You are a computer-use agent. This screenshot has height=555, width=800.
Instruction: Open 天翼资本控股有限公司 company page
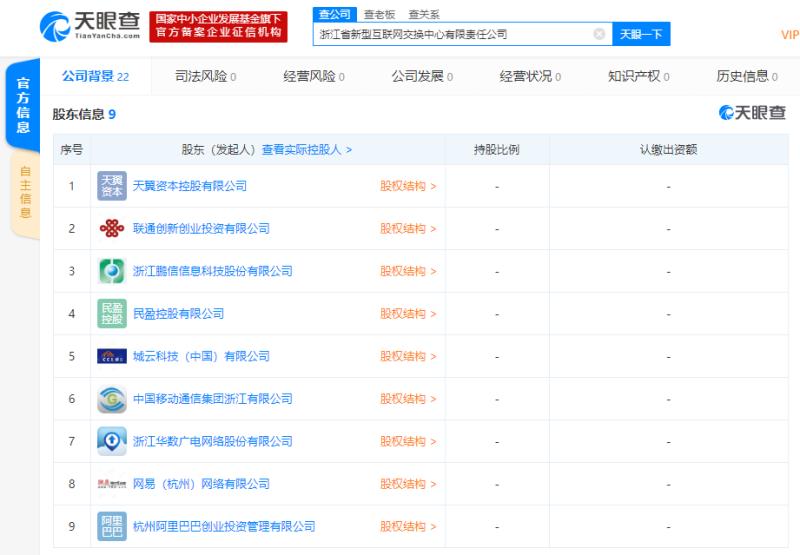190,186
